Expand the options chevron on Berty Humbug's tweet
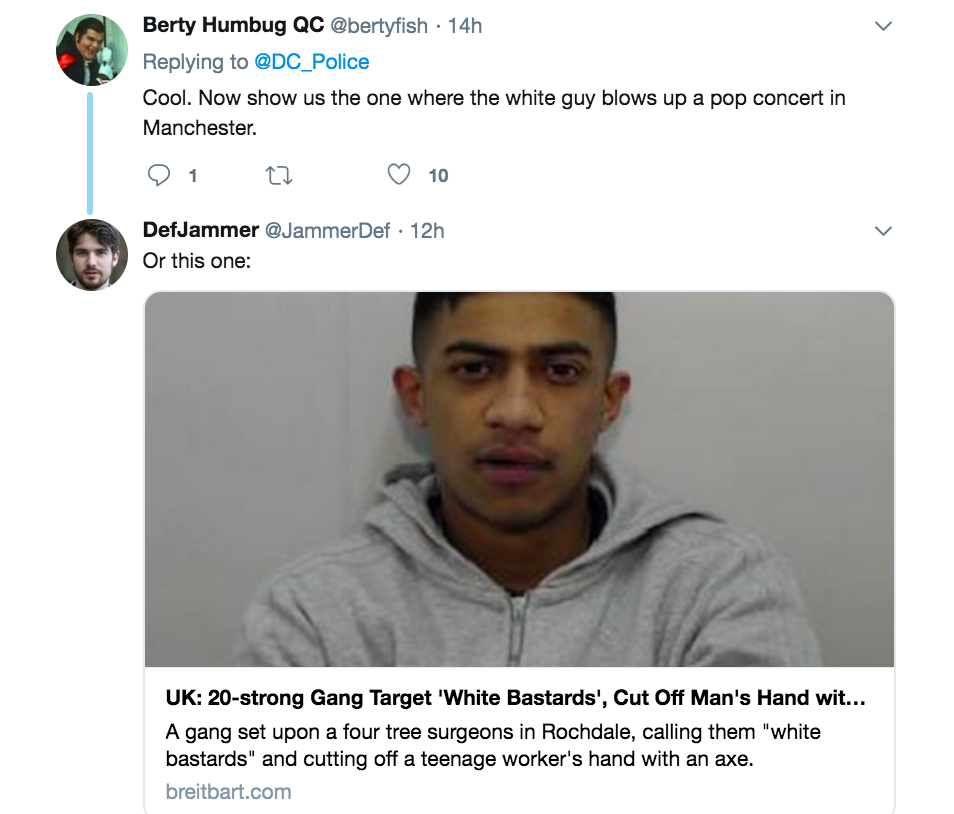The height and width of the screenshot is (814, 954). (883, 27)
